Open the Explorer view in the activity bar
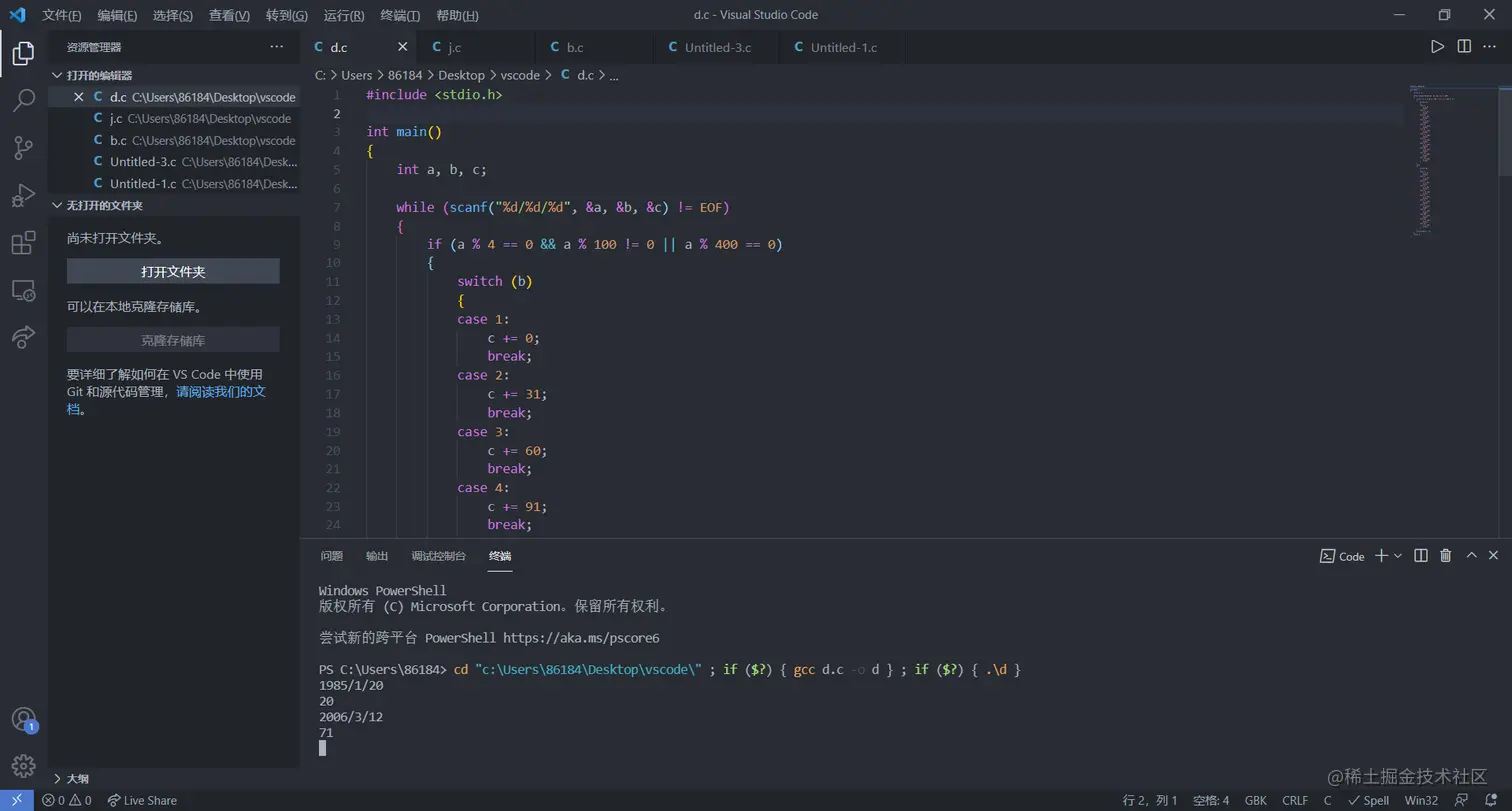The width and height of the screenshot is (1512, 811). point(23,53)
